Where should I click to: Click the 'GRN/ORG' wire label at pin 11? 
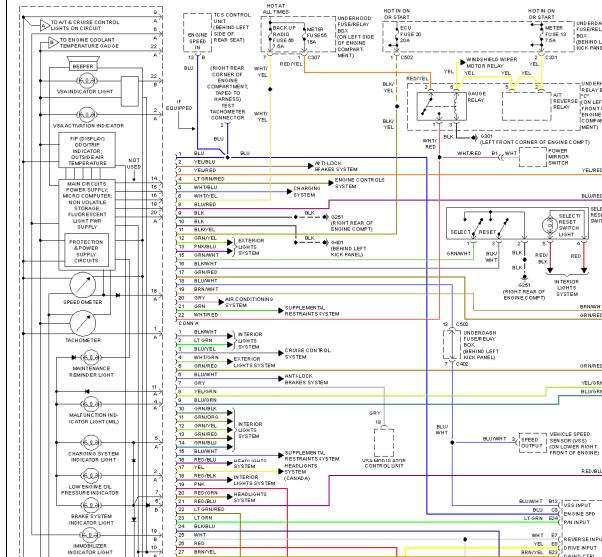(x=206, y=417)
